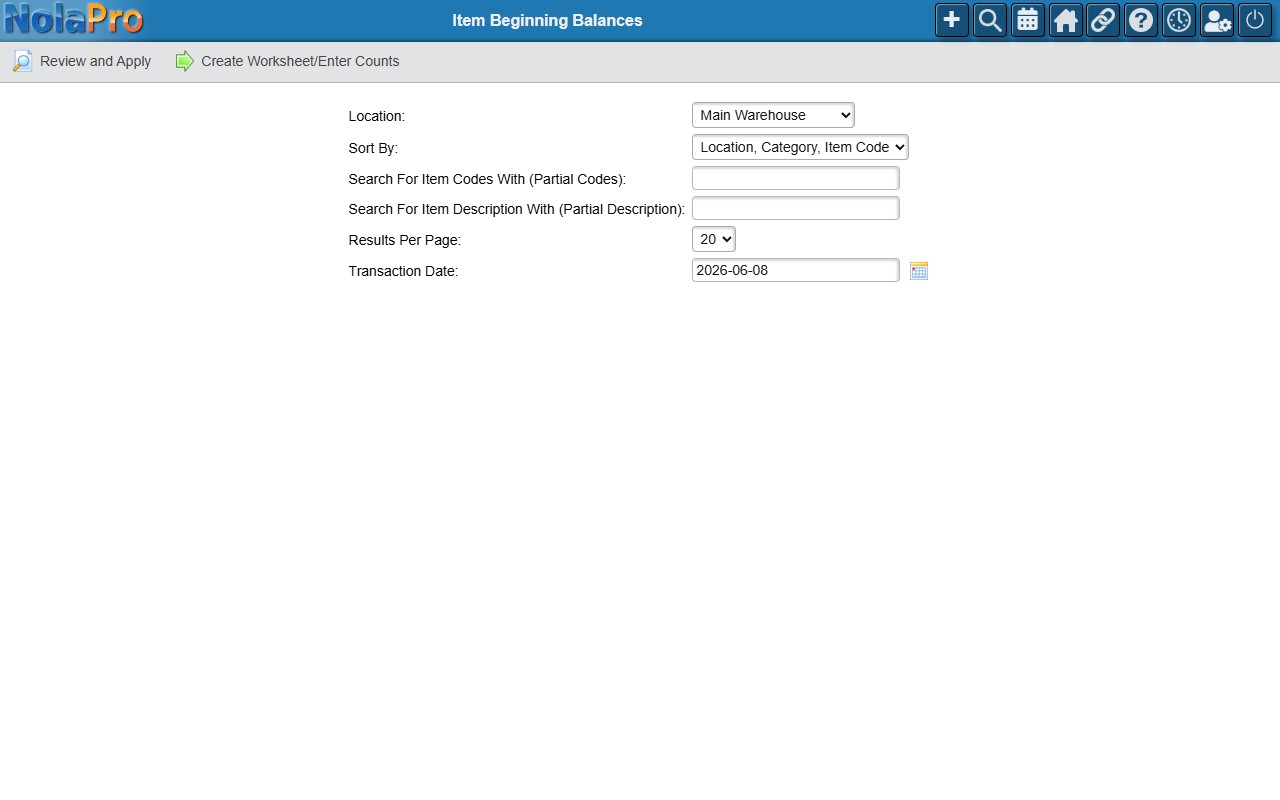The image size is (1280, 800).
Task: Click the "Transaction Date:" label
Action: click(x=403, y=271)
